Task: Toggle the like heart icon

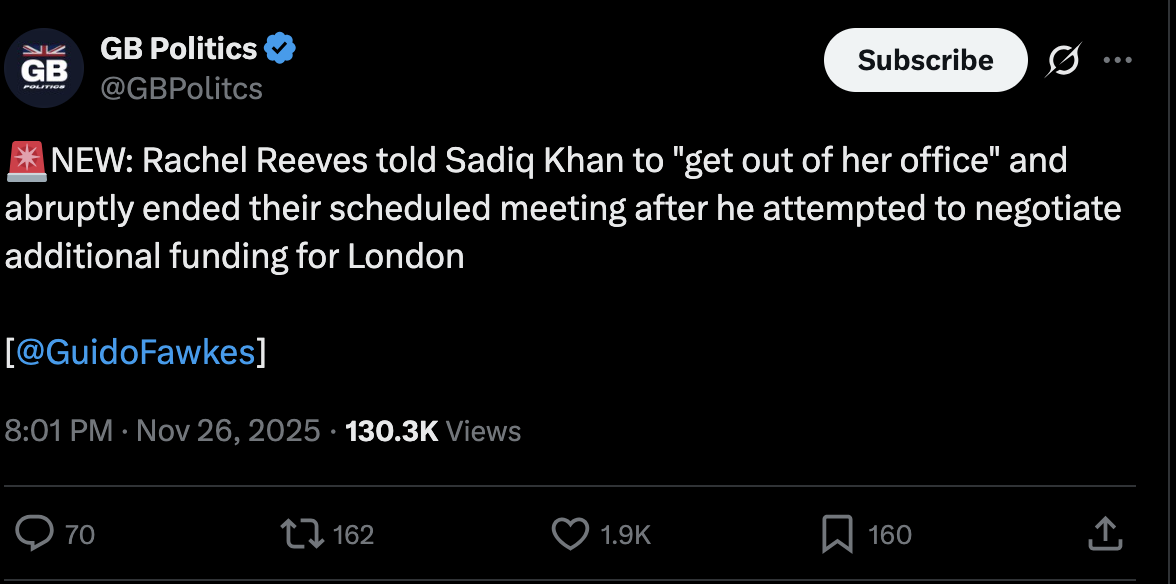Action: point(570,534)
